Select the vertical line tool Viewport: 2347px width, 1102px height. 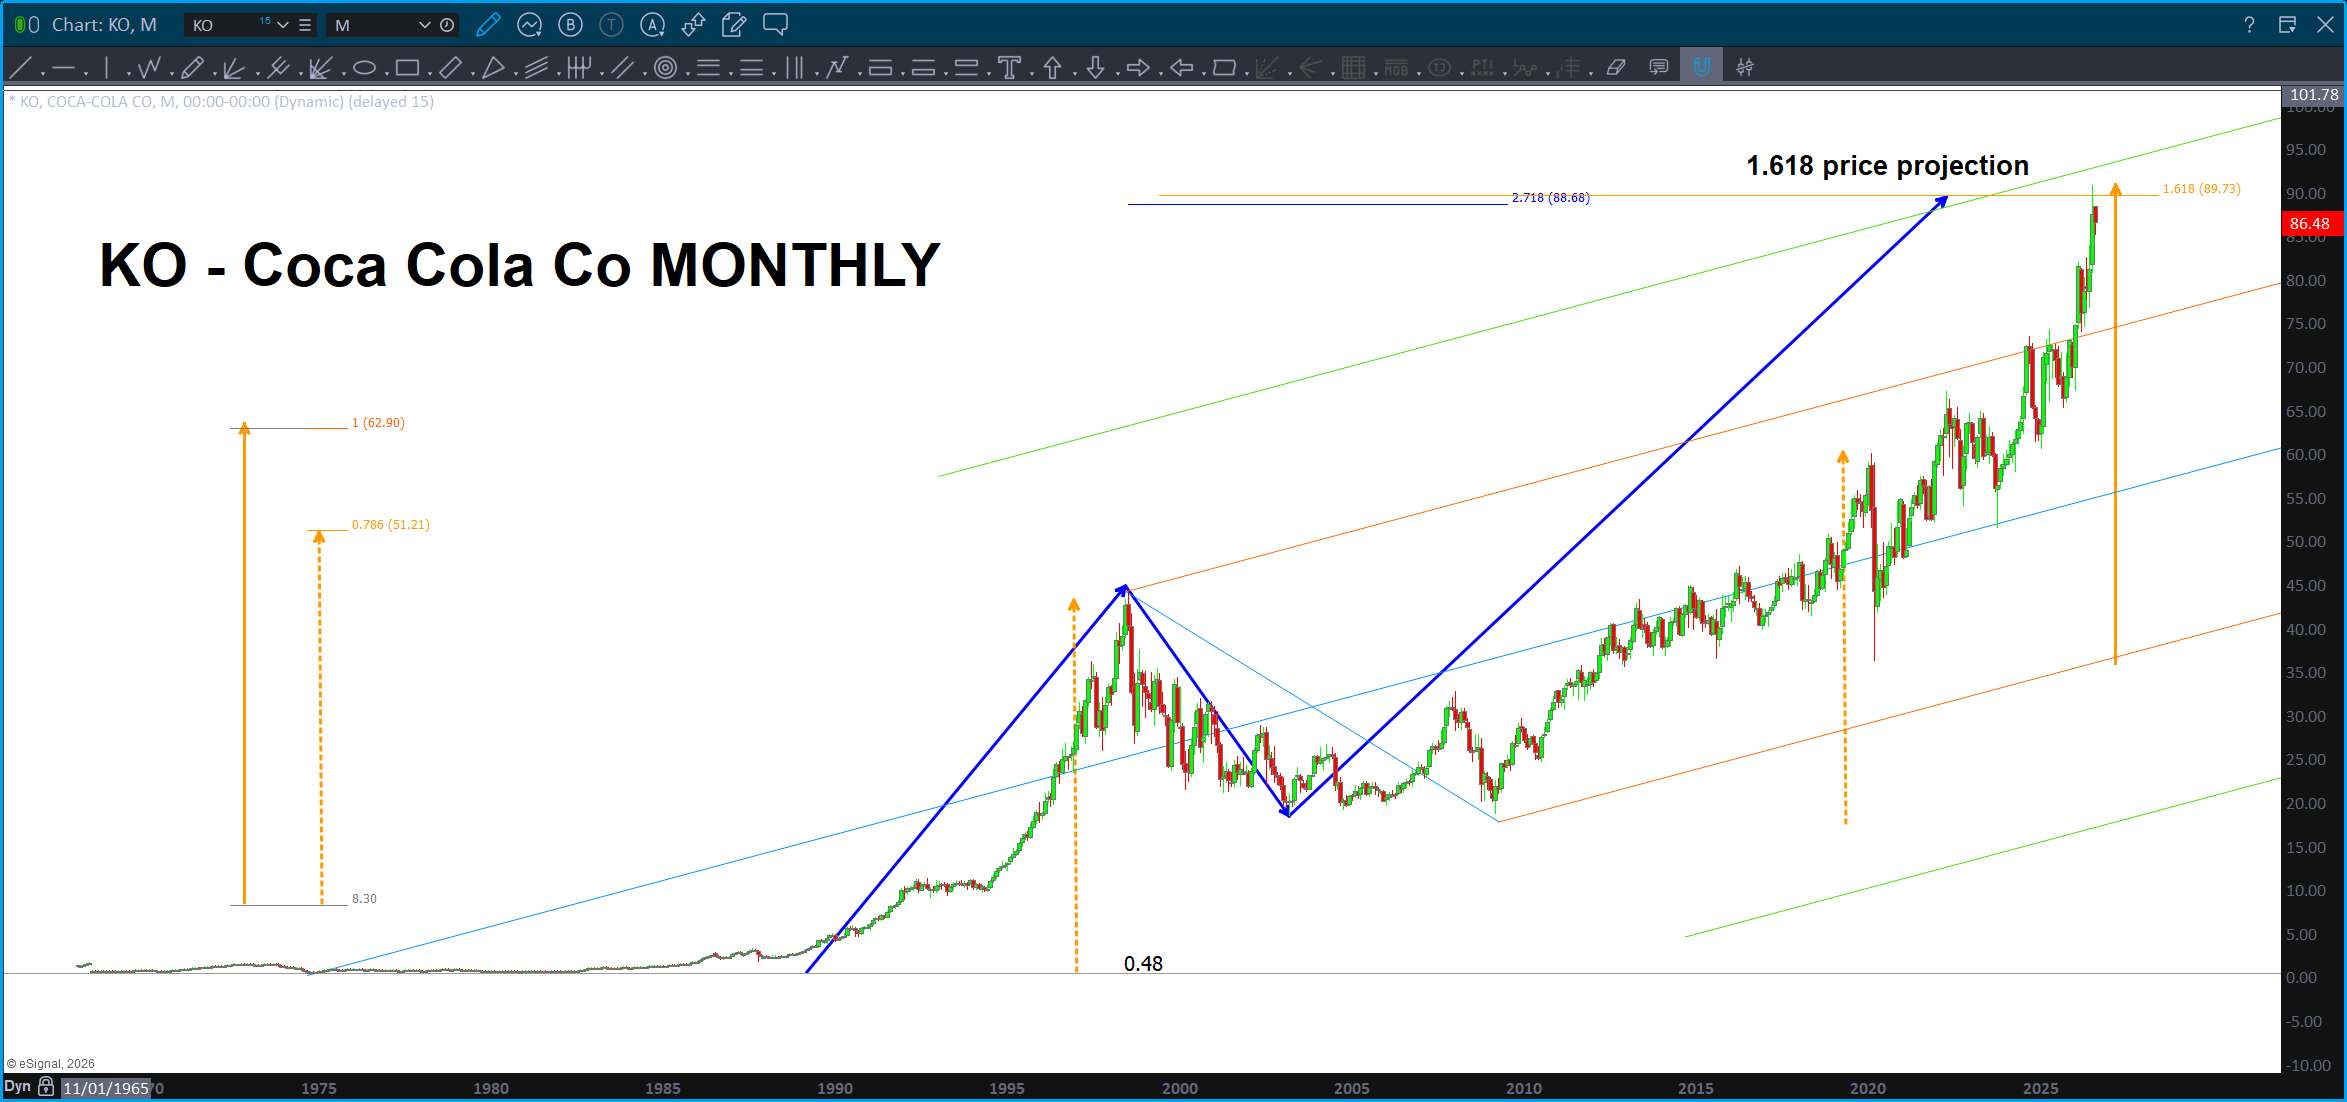pos(106,68)
